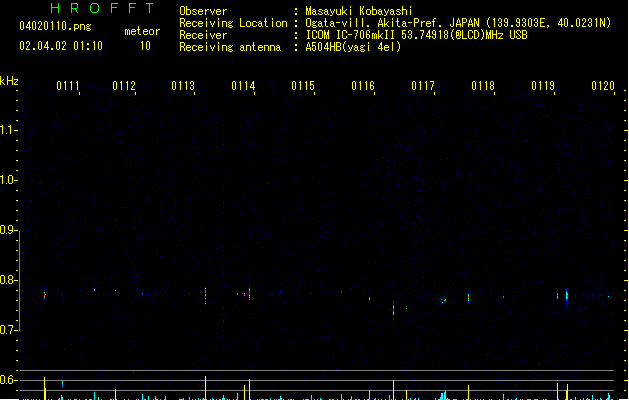Click the 0111 time marker
This screenshot has width=629, height=400.
[68, 86]
